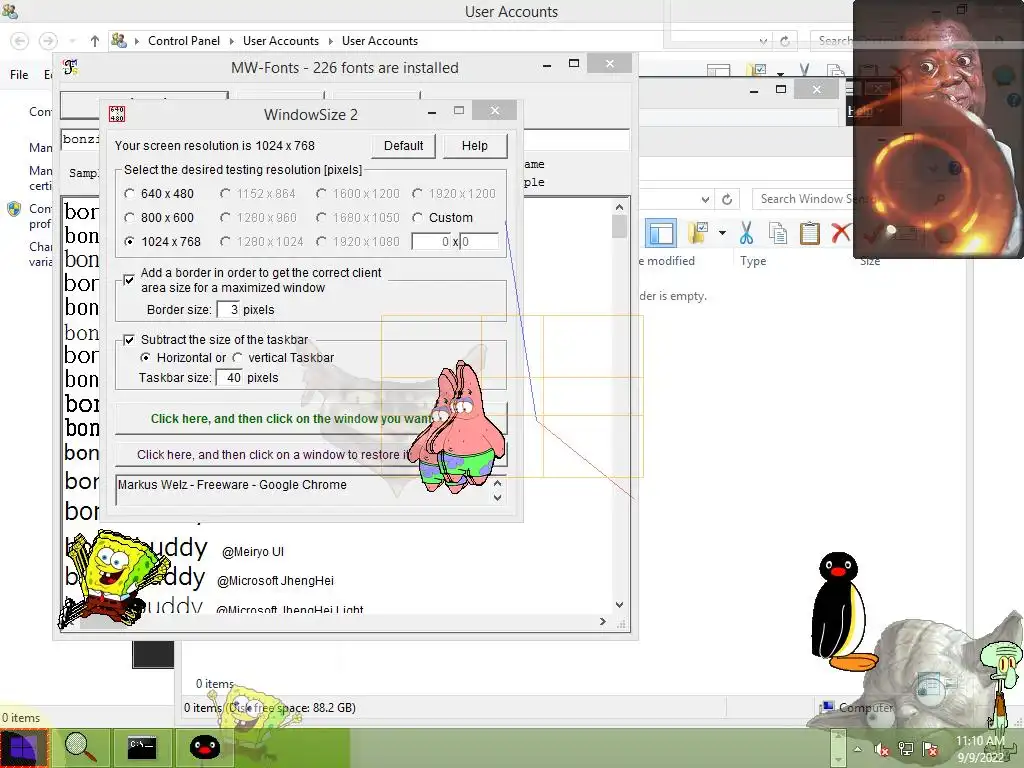Select the 800 x 600 resolution radio button

coord(129,217)
